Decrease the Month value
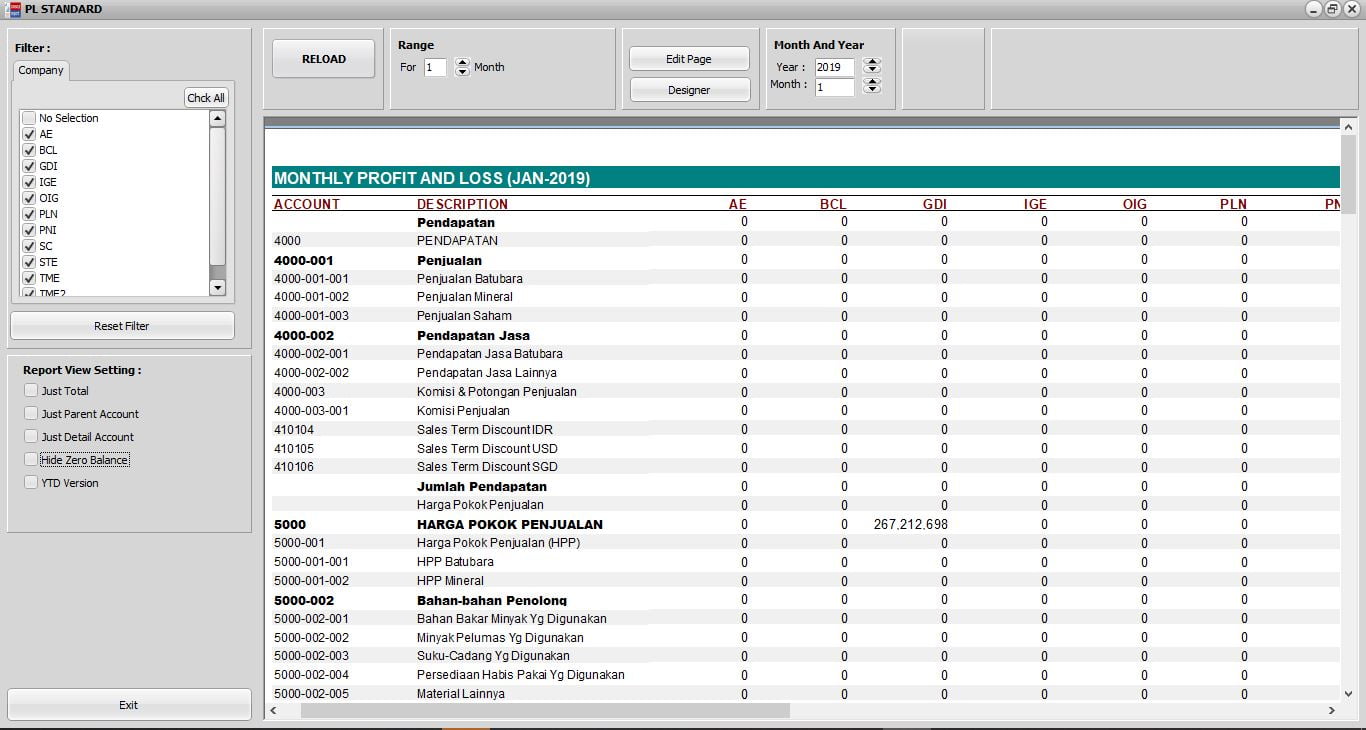Image resolution: width=1366 pixels, height=730 pixels. (872, 91)
